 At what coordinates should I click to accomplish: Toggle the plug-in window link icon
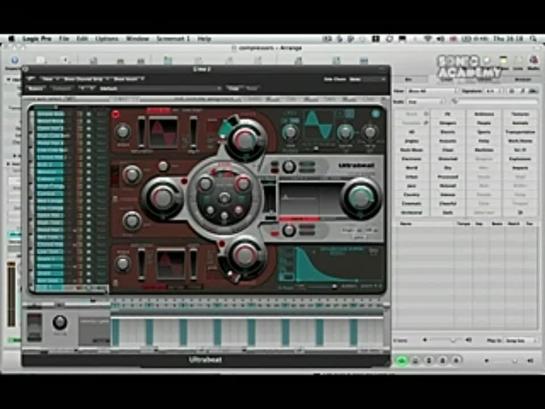[31, 79]
